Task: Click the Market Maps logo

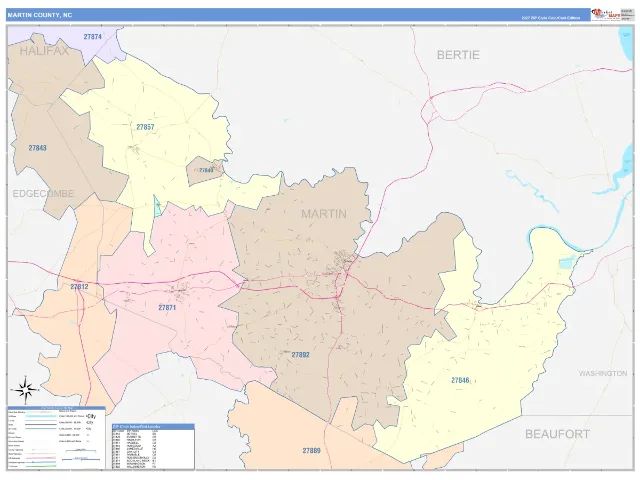Action: 606,14
